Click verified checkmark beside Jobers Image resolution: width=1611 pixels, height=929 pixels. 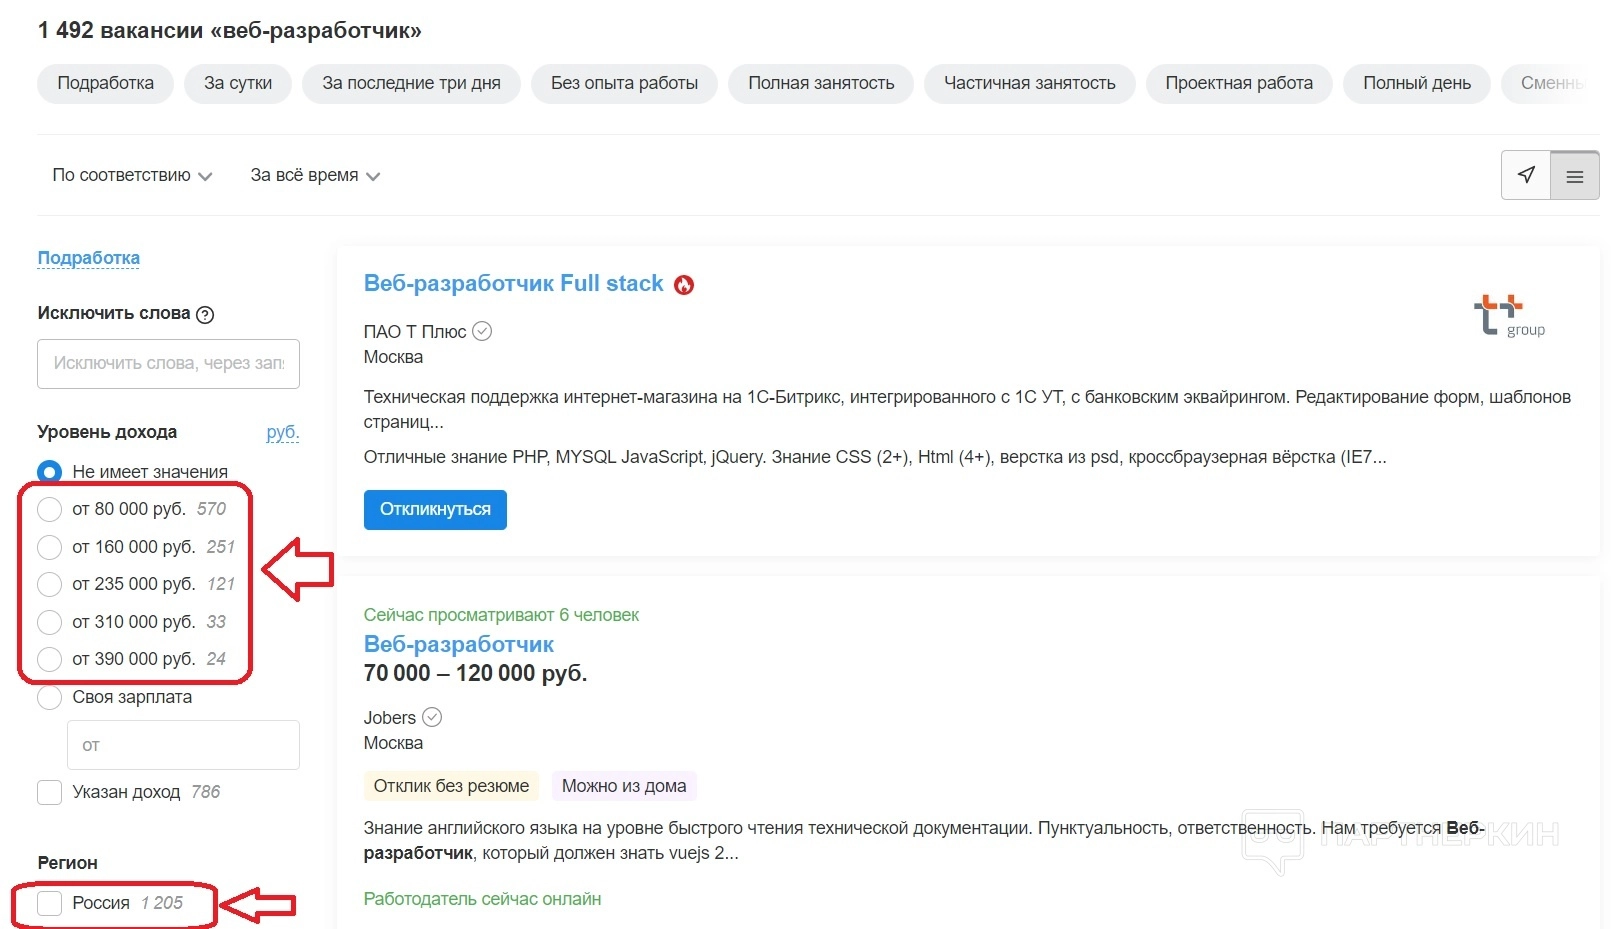click(432, 717)
